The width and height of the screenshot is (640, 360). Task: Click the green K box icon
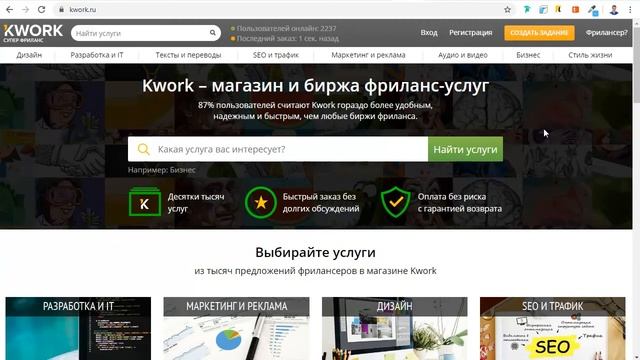click(144, 202)
